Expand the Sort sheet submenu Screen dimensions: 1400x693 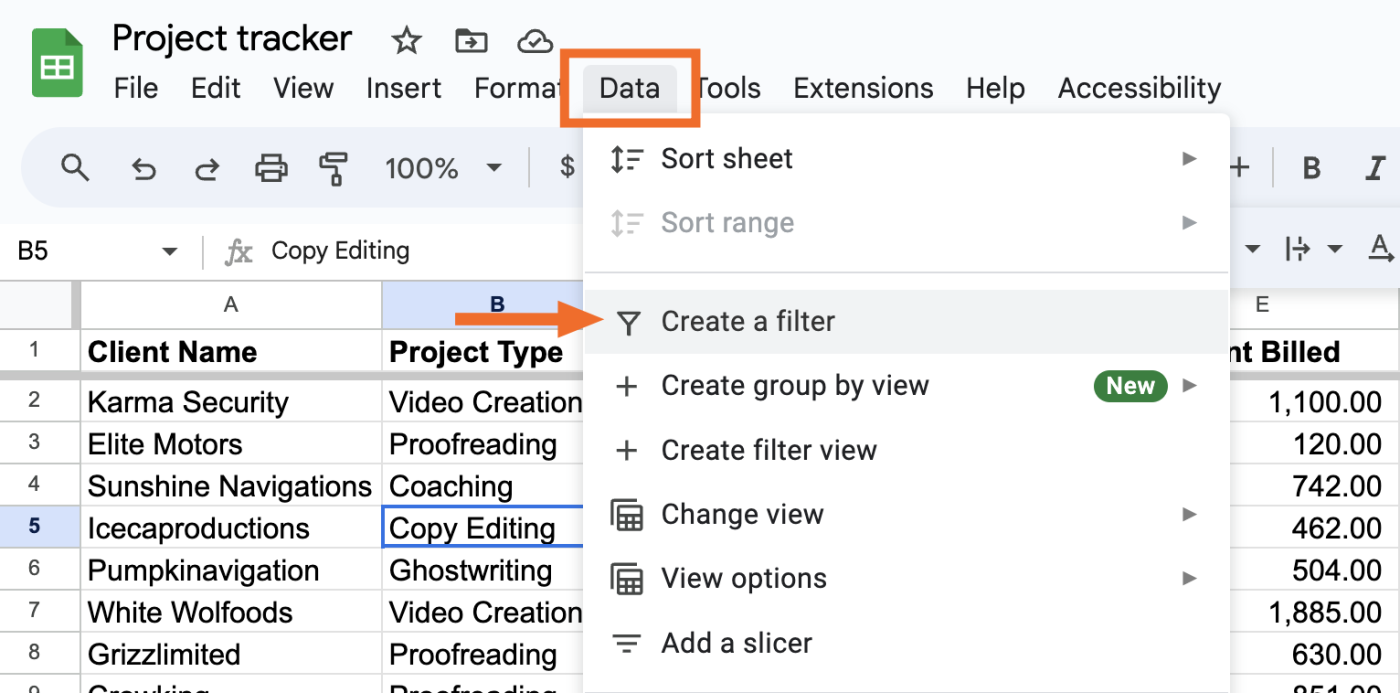click(1188, 159)
